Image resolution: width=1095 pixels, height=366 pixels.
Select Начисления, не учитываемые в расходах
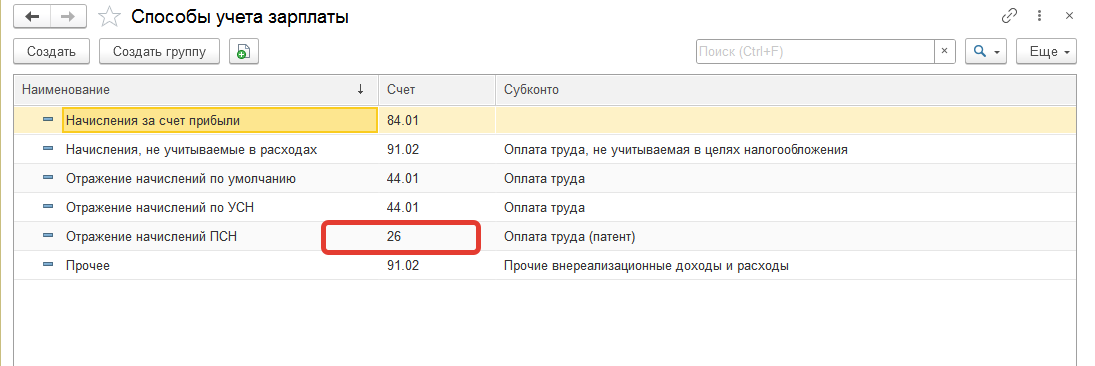(192, 149)
